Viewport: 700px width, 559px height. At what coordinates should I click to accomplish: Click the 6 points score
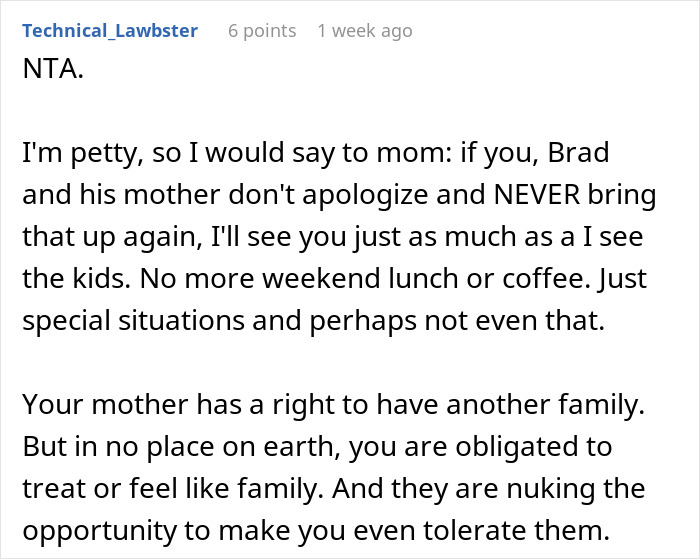[262, 31]
